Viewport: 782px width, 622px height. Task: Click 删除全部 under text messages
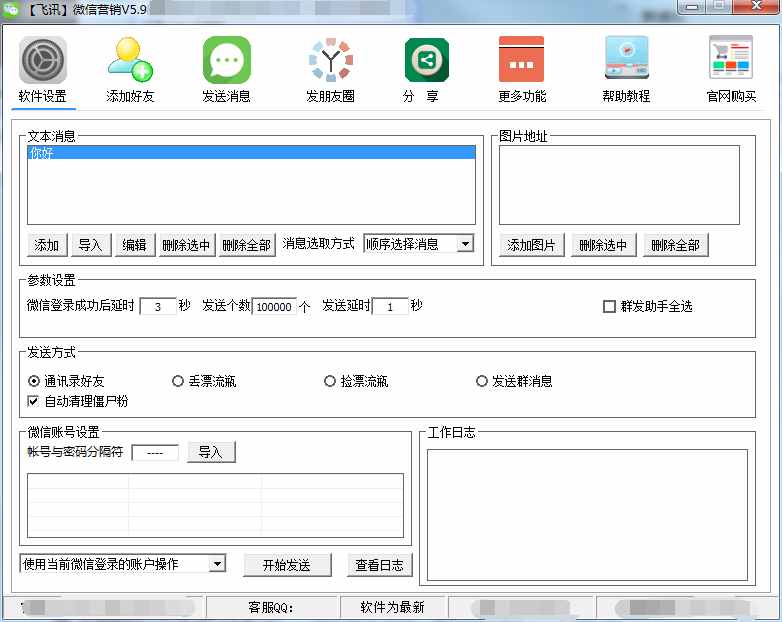(246, 245)
